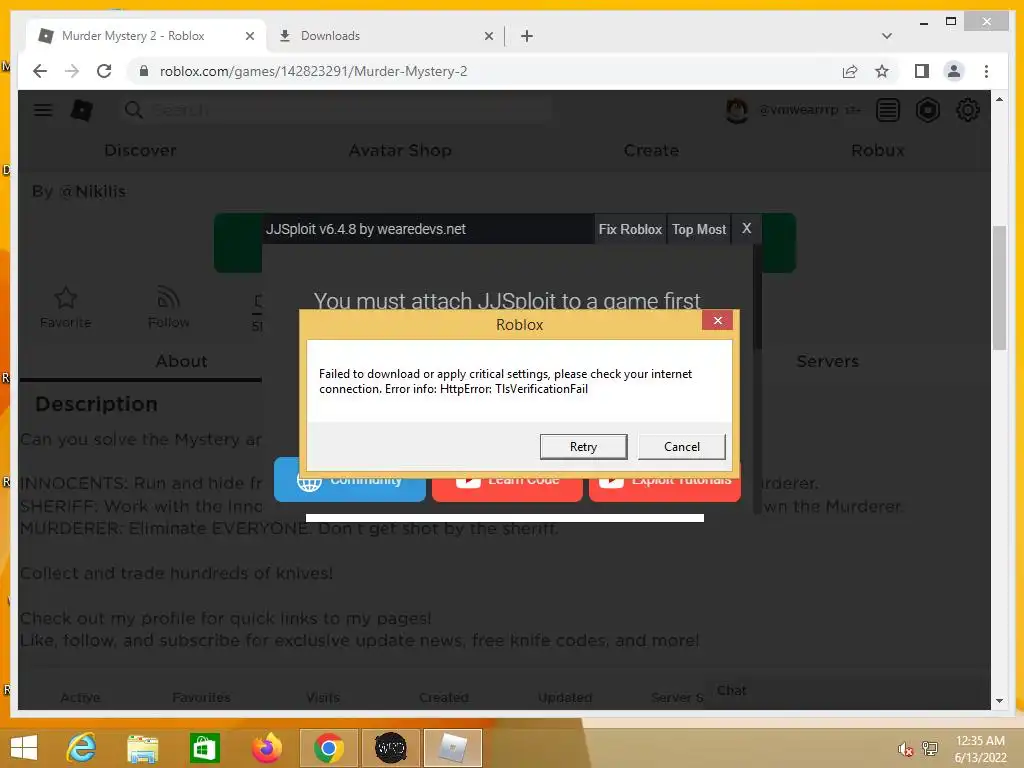Click the Roblox logo home icon

[82, 110]
